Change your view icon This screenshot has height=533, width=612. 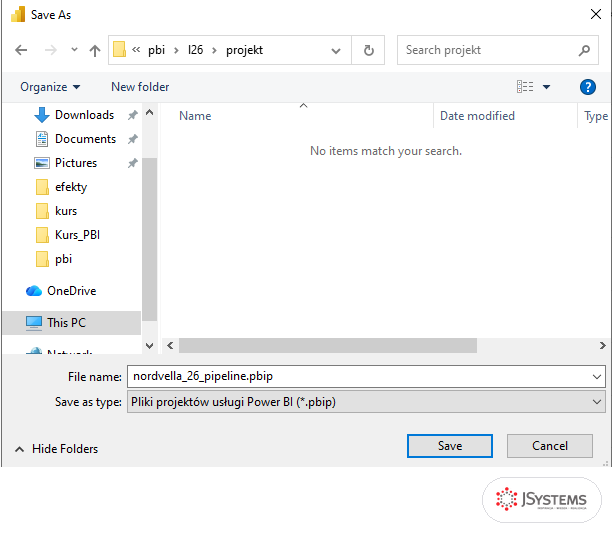click(525, 86)
